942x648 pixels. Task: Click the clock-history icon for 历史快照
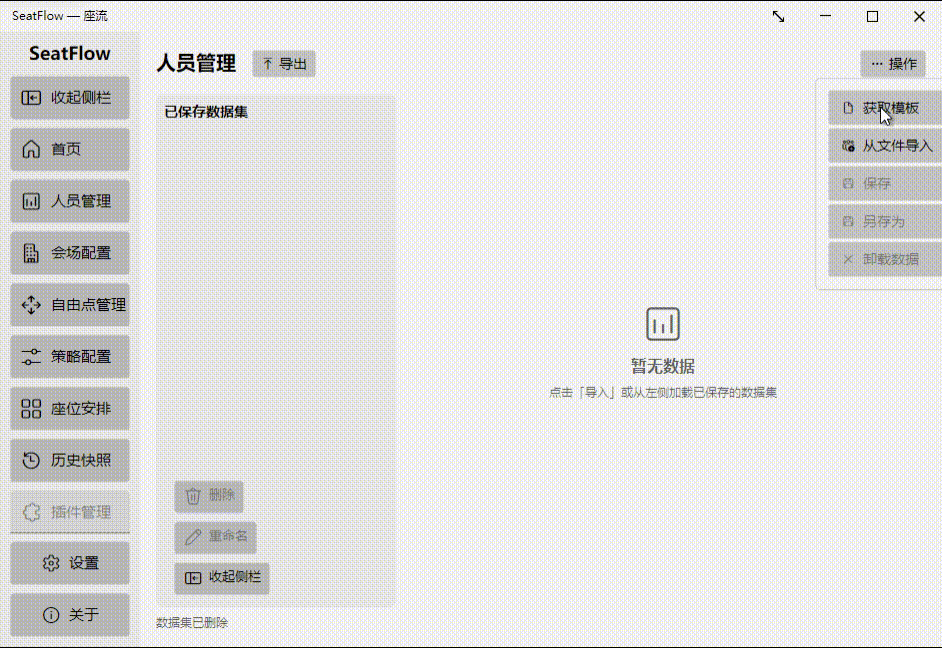[31, 461]
